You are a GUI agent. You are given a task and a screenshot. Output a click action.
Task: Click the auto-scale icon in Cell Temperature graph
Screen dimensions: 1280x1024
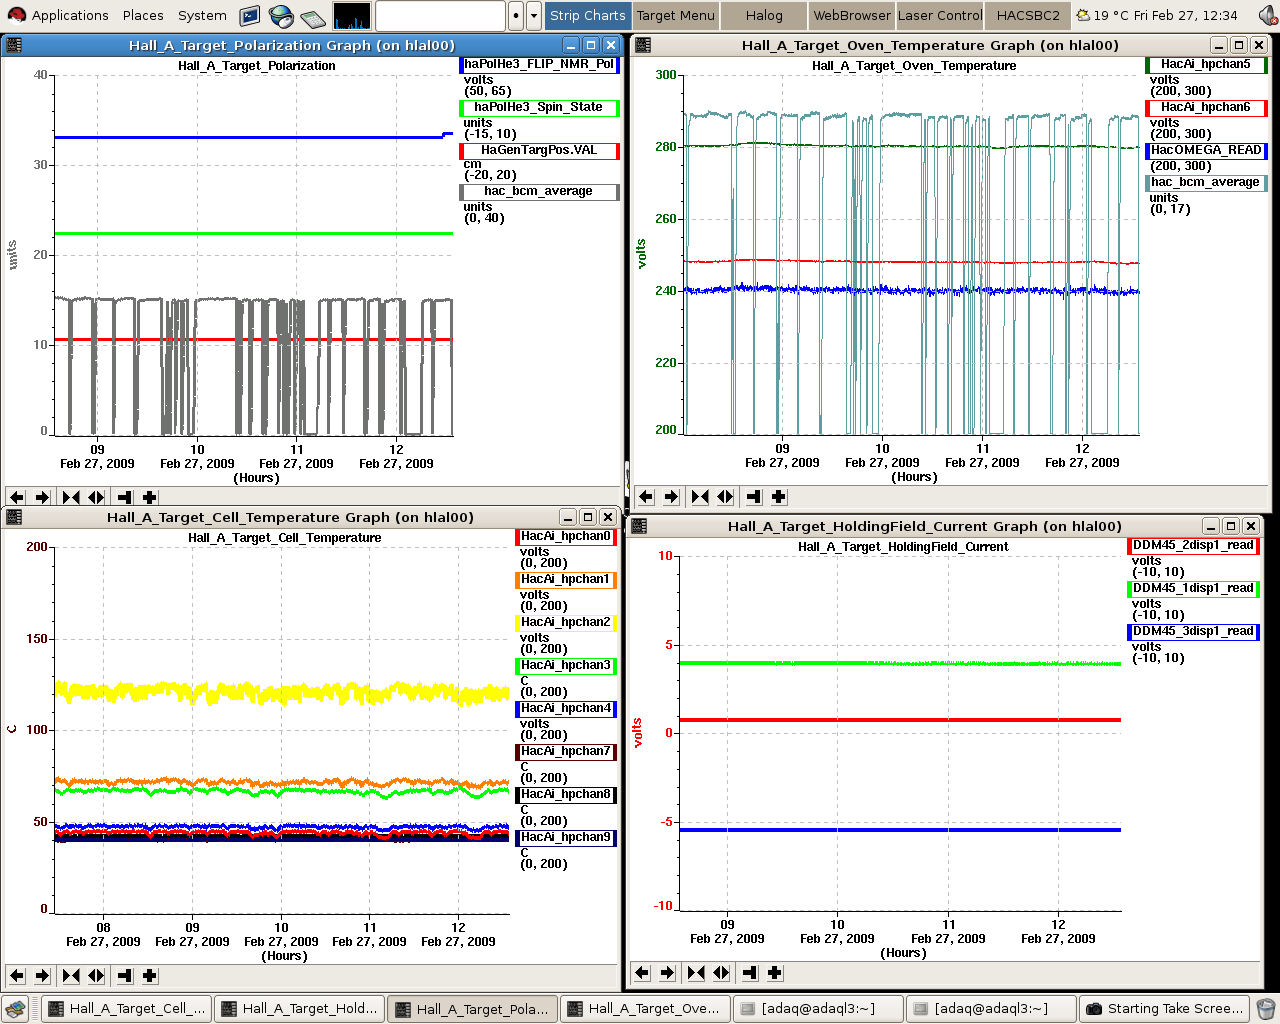(x=124, y=975)
